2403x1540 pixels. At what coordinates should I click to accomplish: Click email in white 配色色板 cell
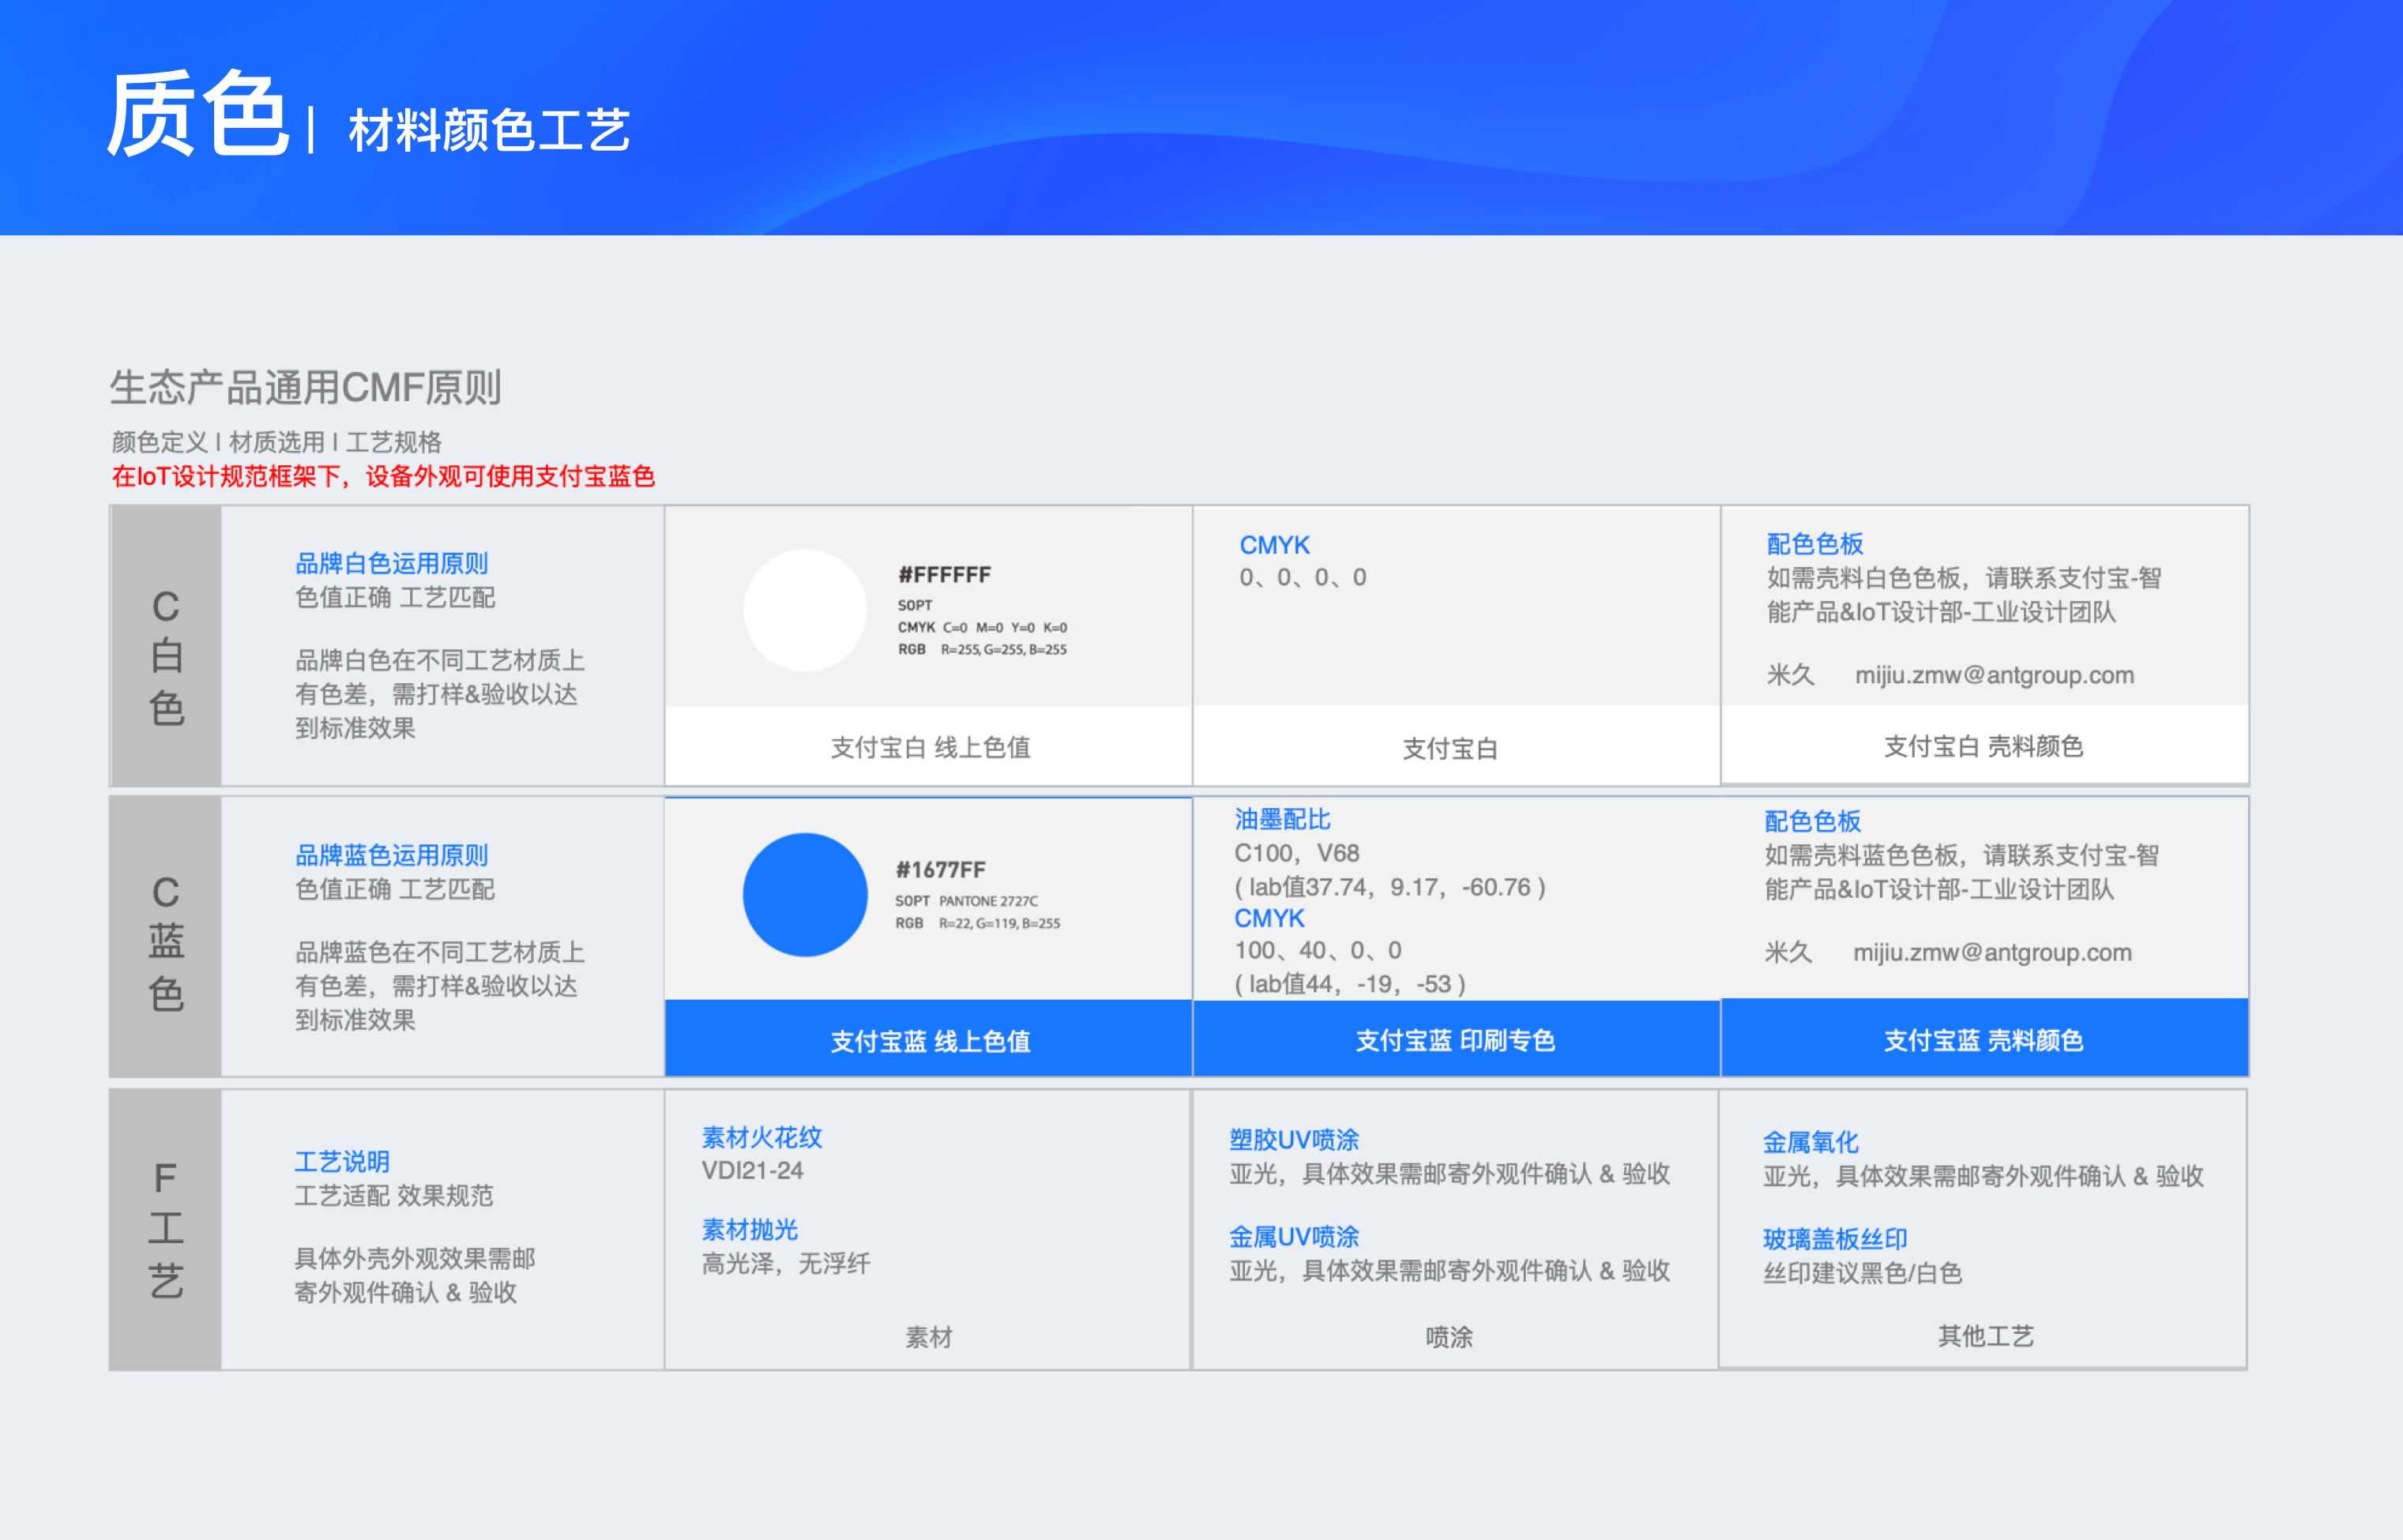click(x=1994, y=675)
